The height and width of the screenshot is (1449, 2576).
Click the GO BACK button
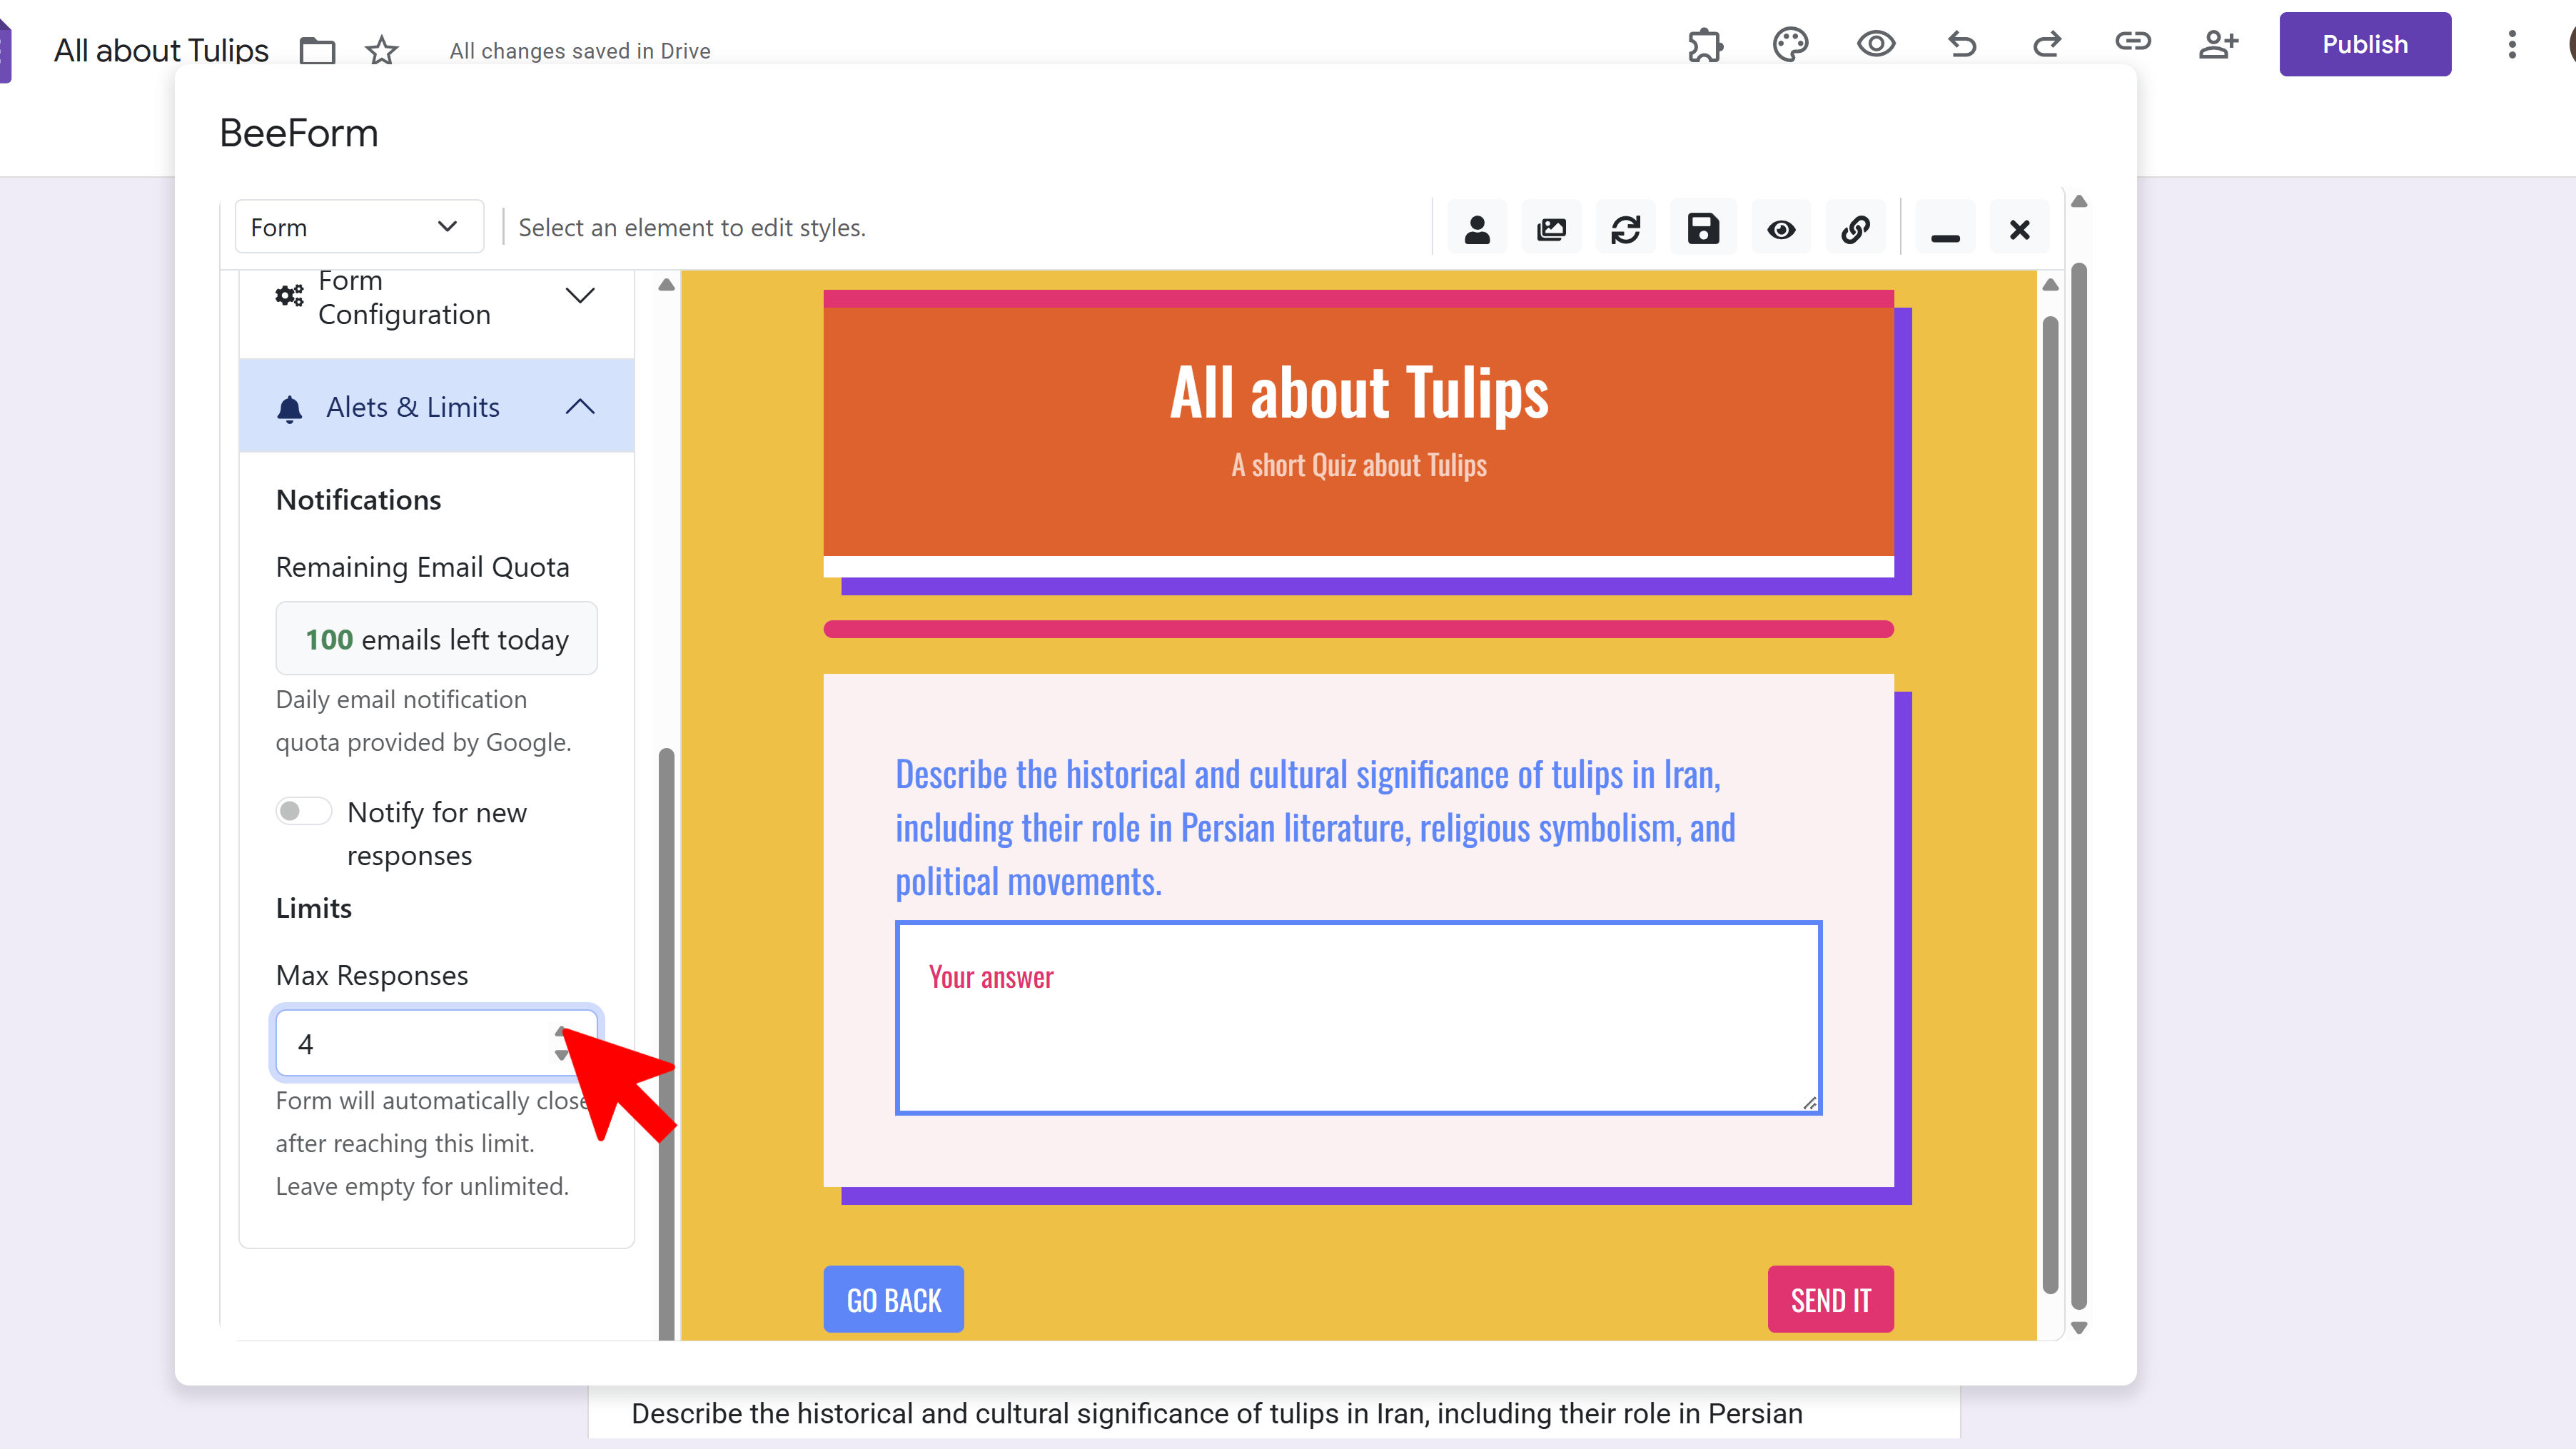893,1299
